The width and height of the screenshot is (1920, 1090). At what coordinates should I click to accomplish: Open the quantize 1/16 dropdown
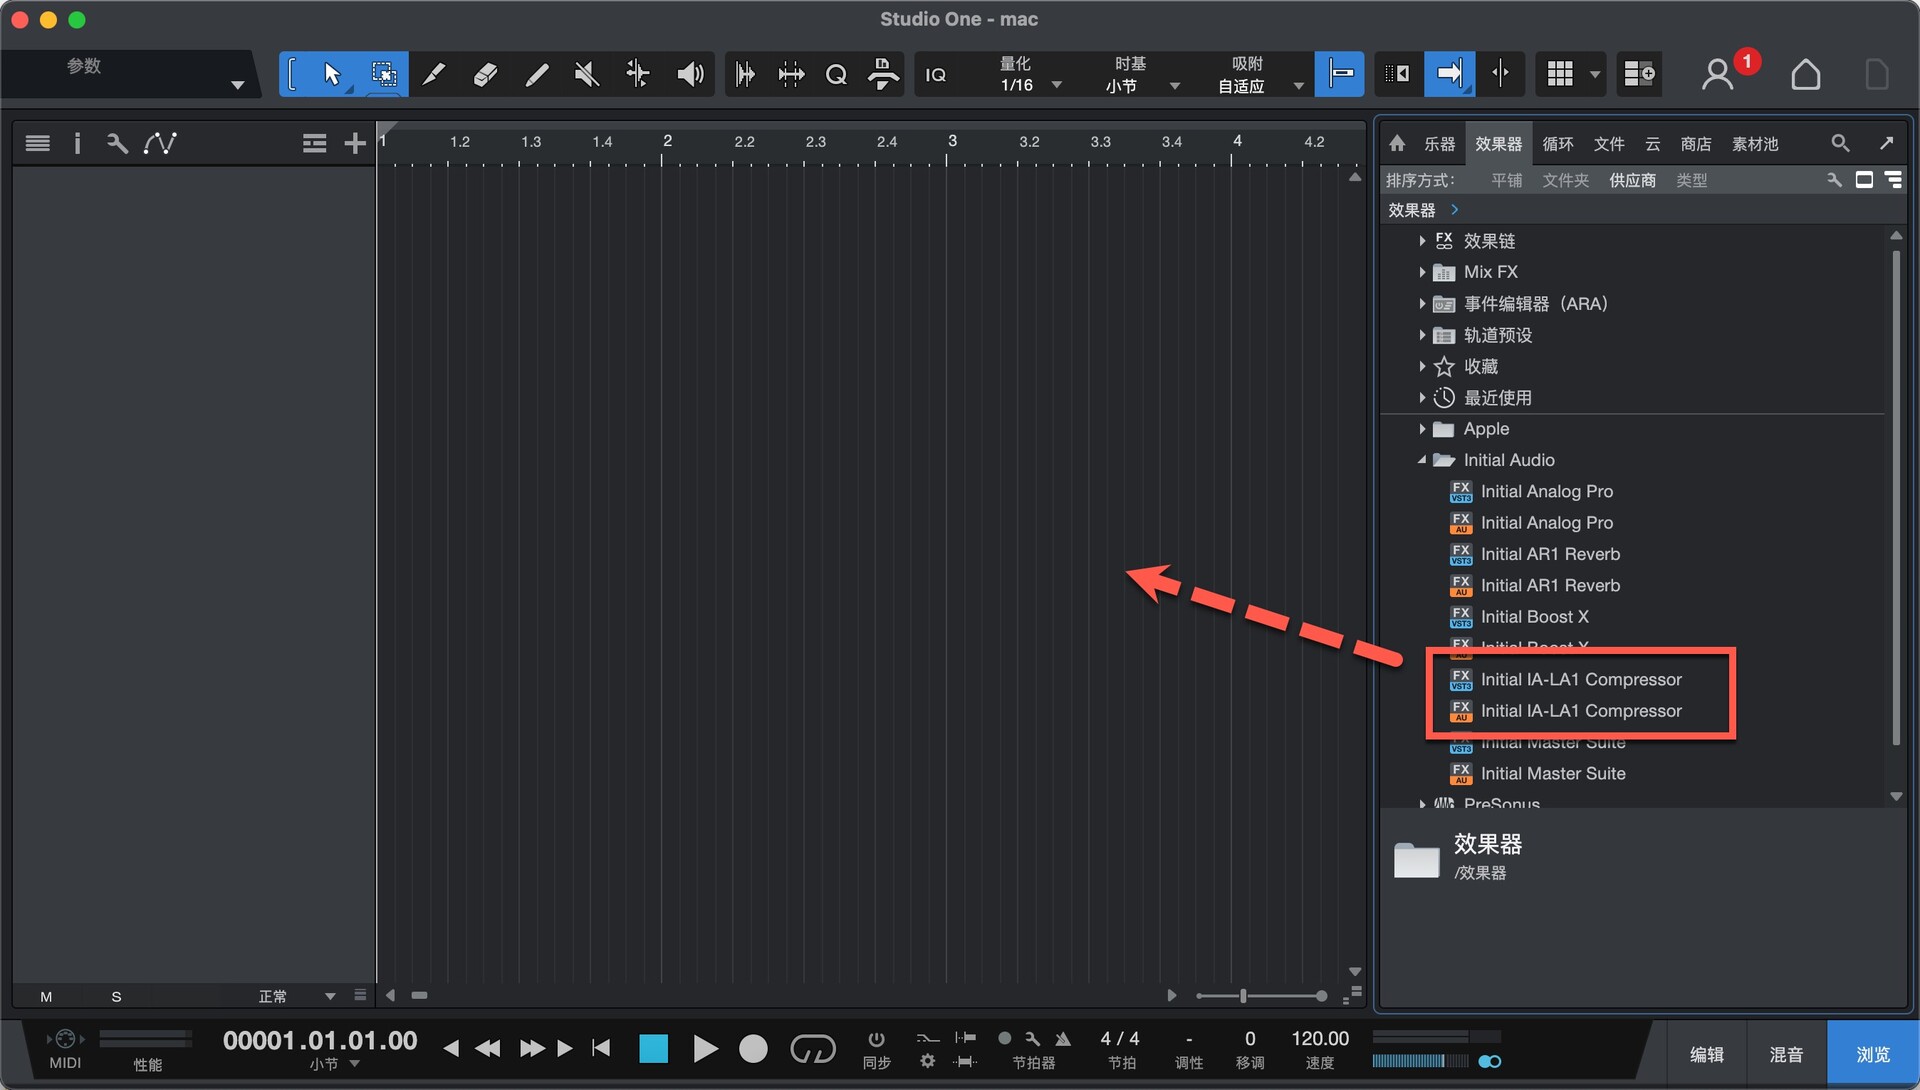pos(1030,85)
